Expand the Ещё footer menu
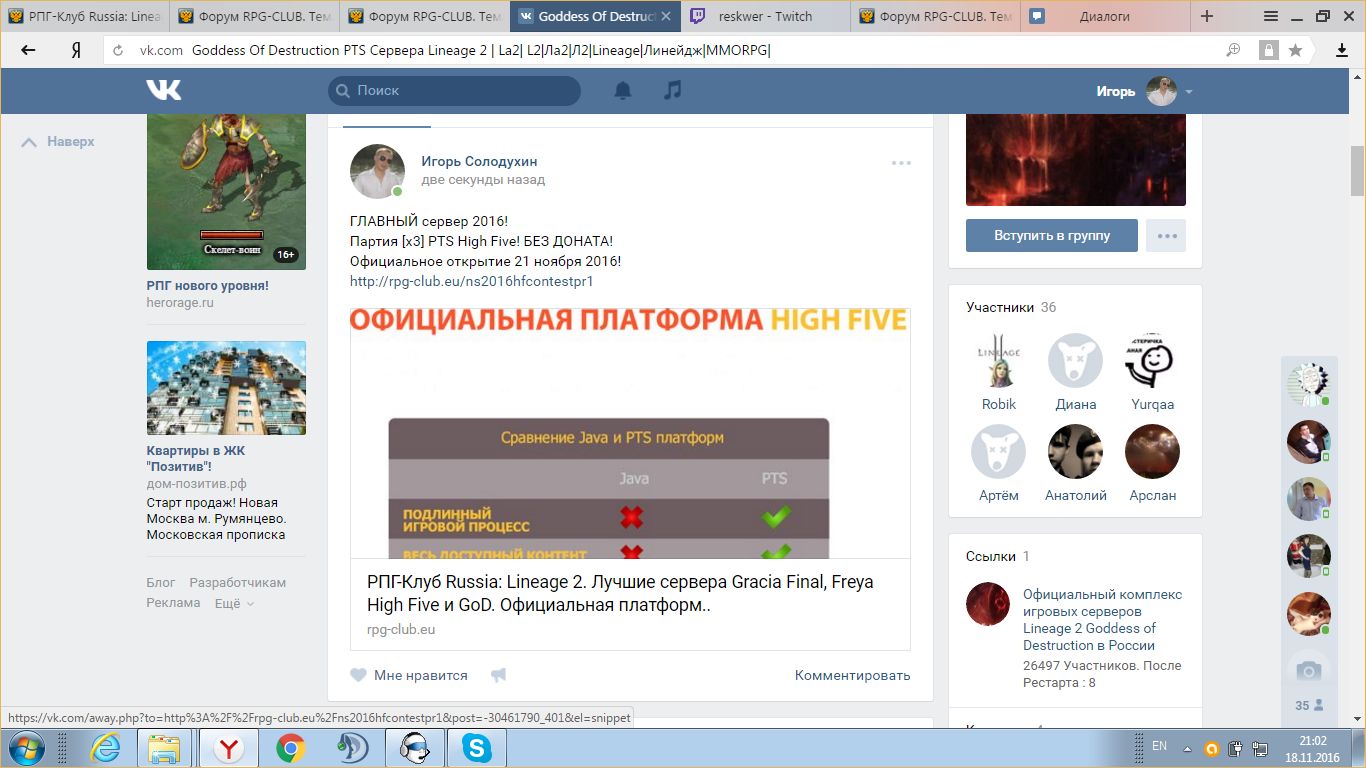The width and height of the screenshot is (1366, 768). 234,603
